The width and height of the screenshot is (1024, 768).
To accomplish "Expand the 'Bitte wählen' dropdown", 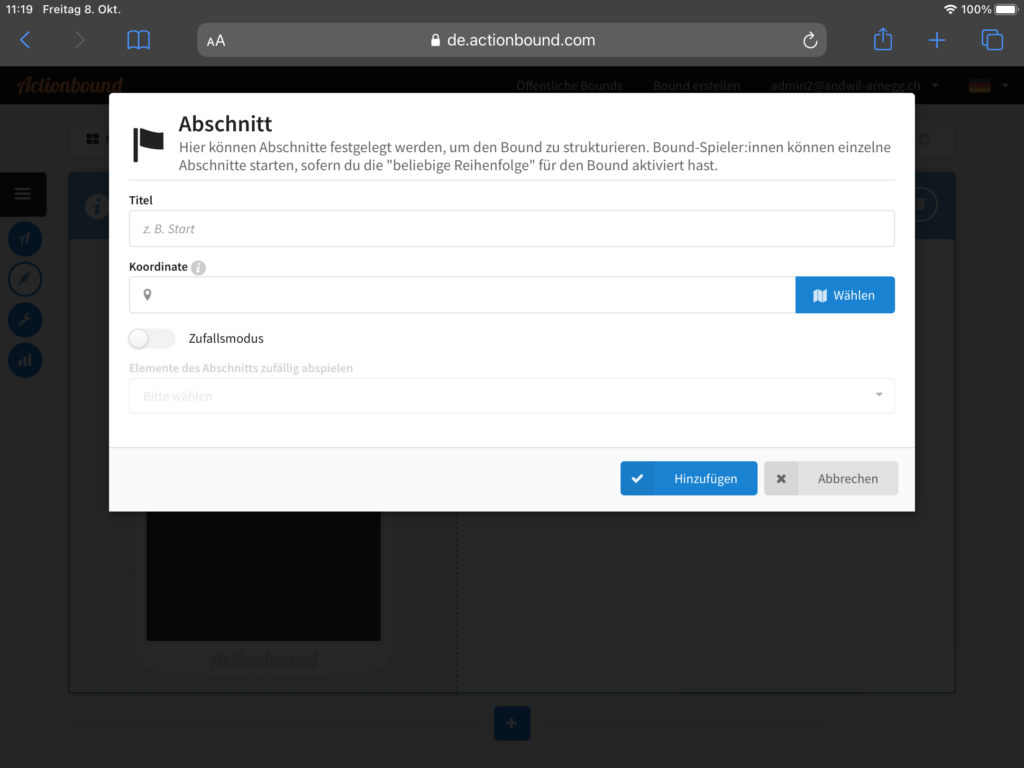I will (511, 396).
